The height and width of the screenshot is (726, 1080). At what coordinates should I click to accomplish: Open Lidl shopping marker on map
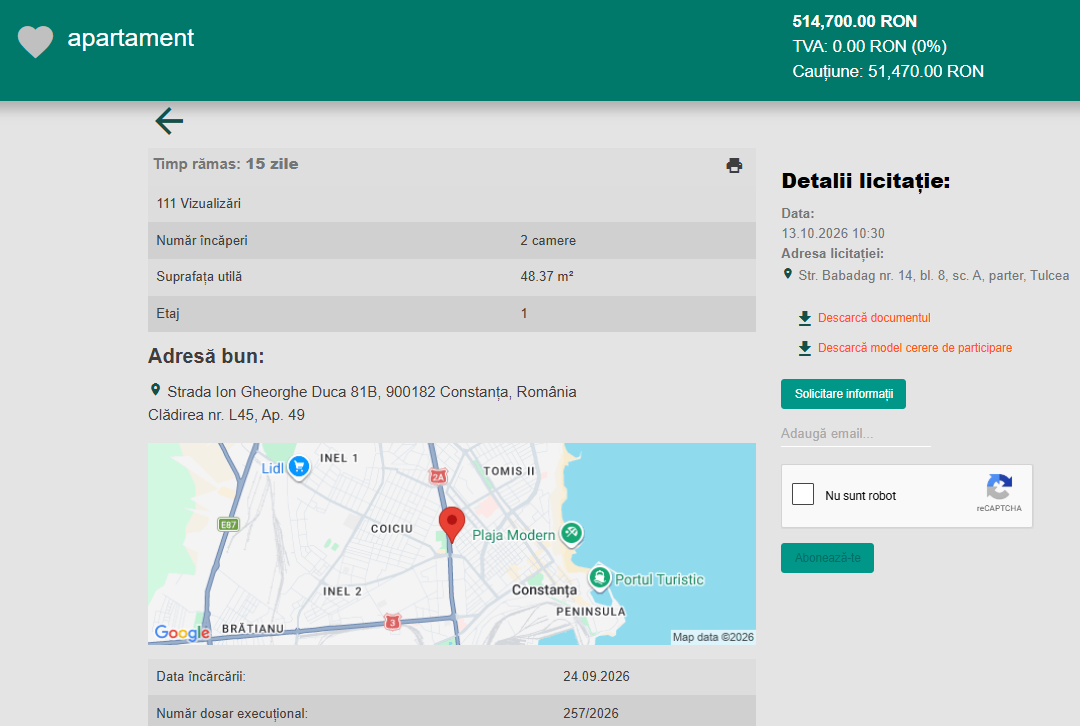(x=299, y=468)
